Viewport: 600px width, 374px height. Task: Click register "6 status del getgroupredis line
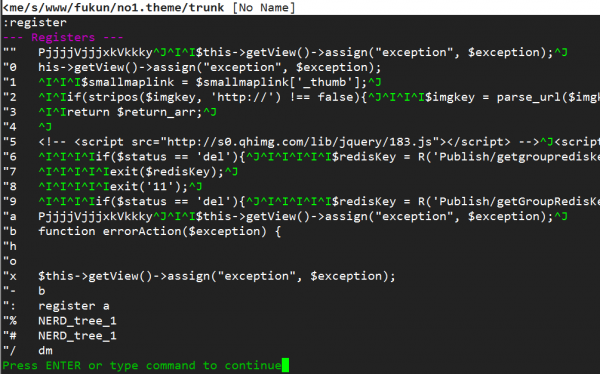(319, 157)
